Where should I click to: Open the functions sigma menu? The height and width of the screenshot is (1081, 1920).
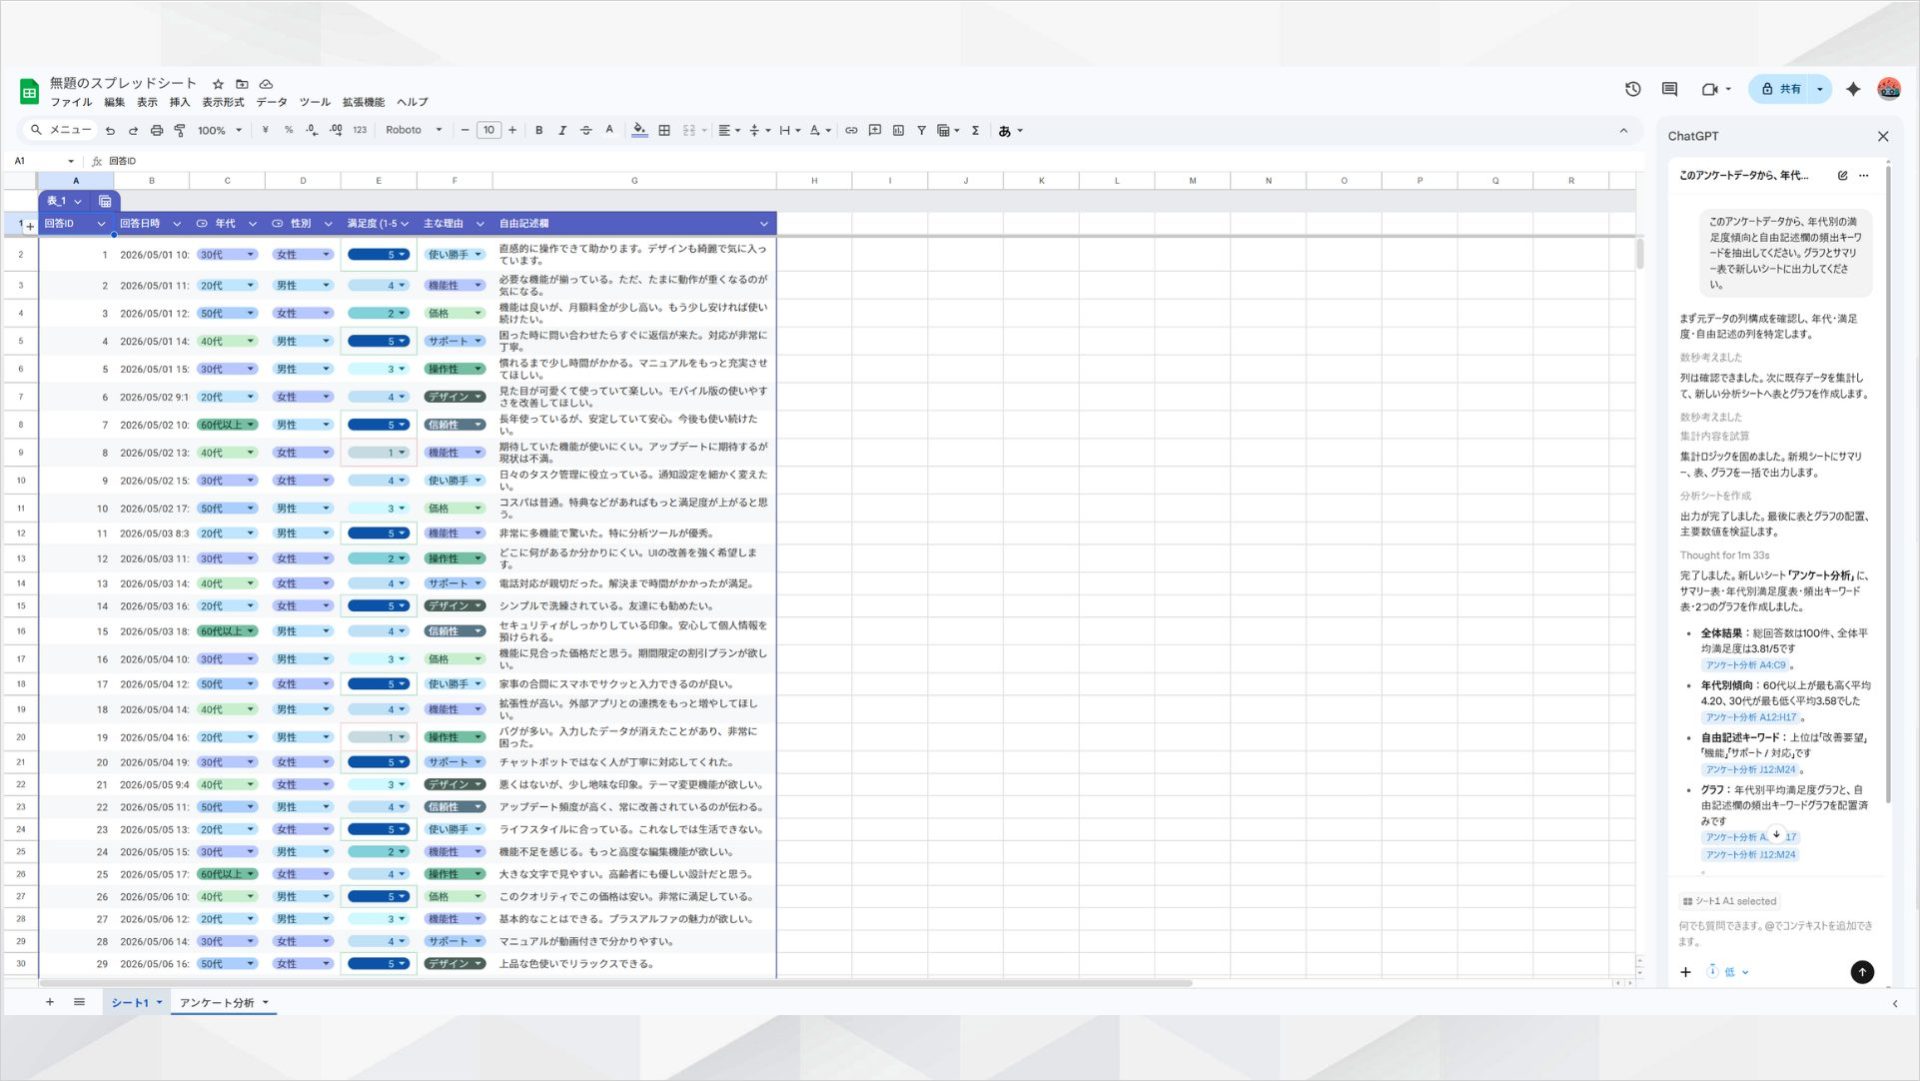click(x=975, y=130)
